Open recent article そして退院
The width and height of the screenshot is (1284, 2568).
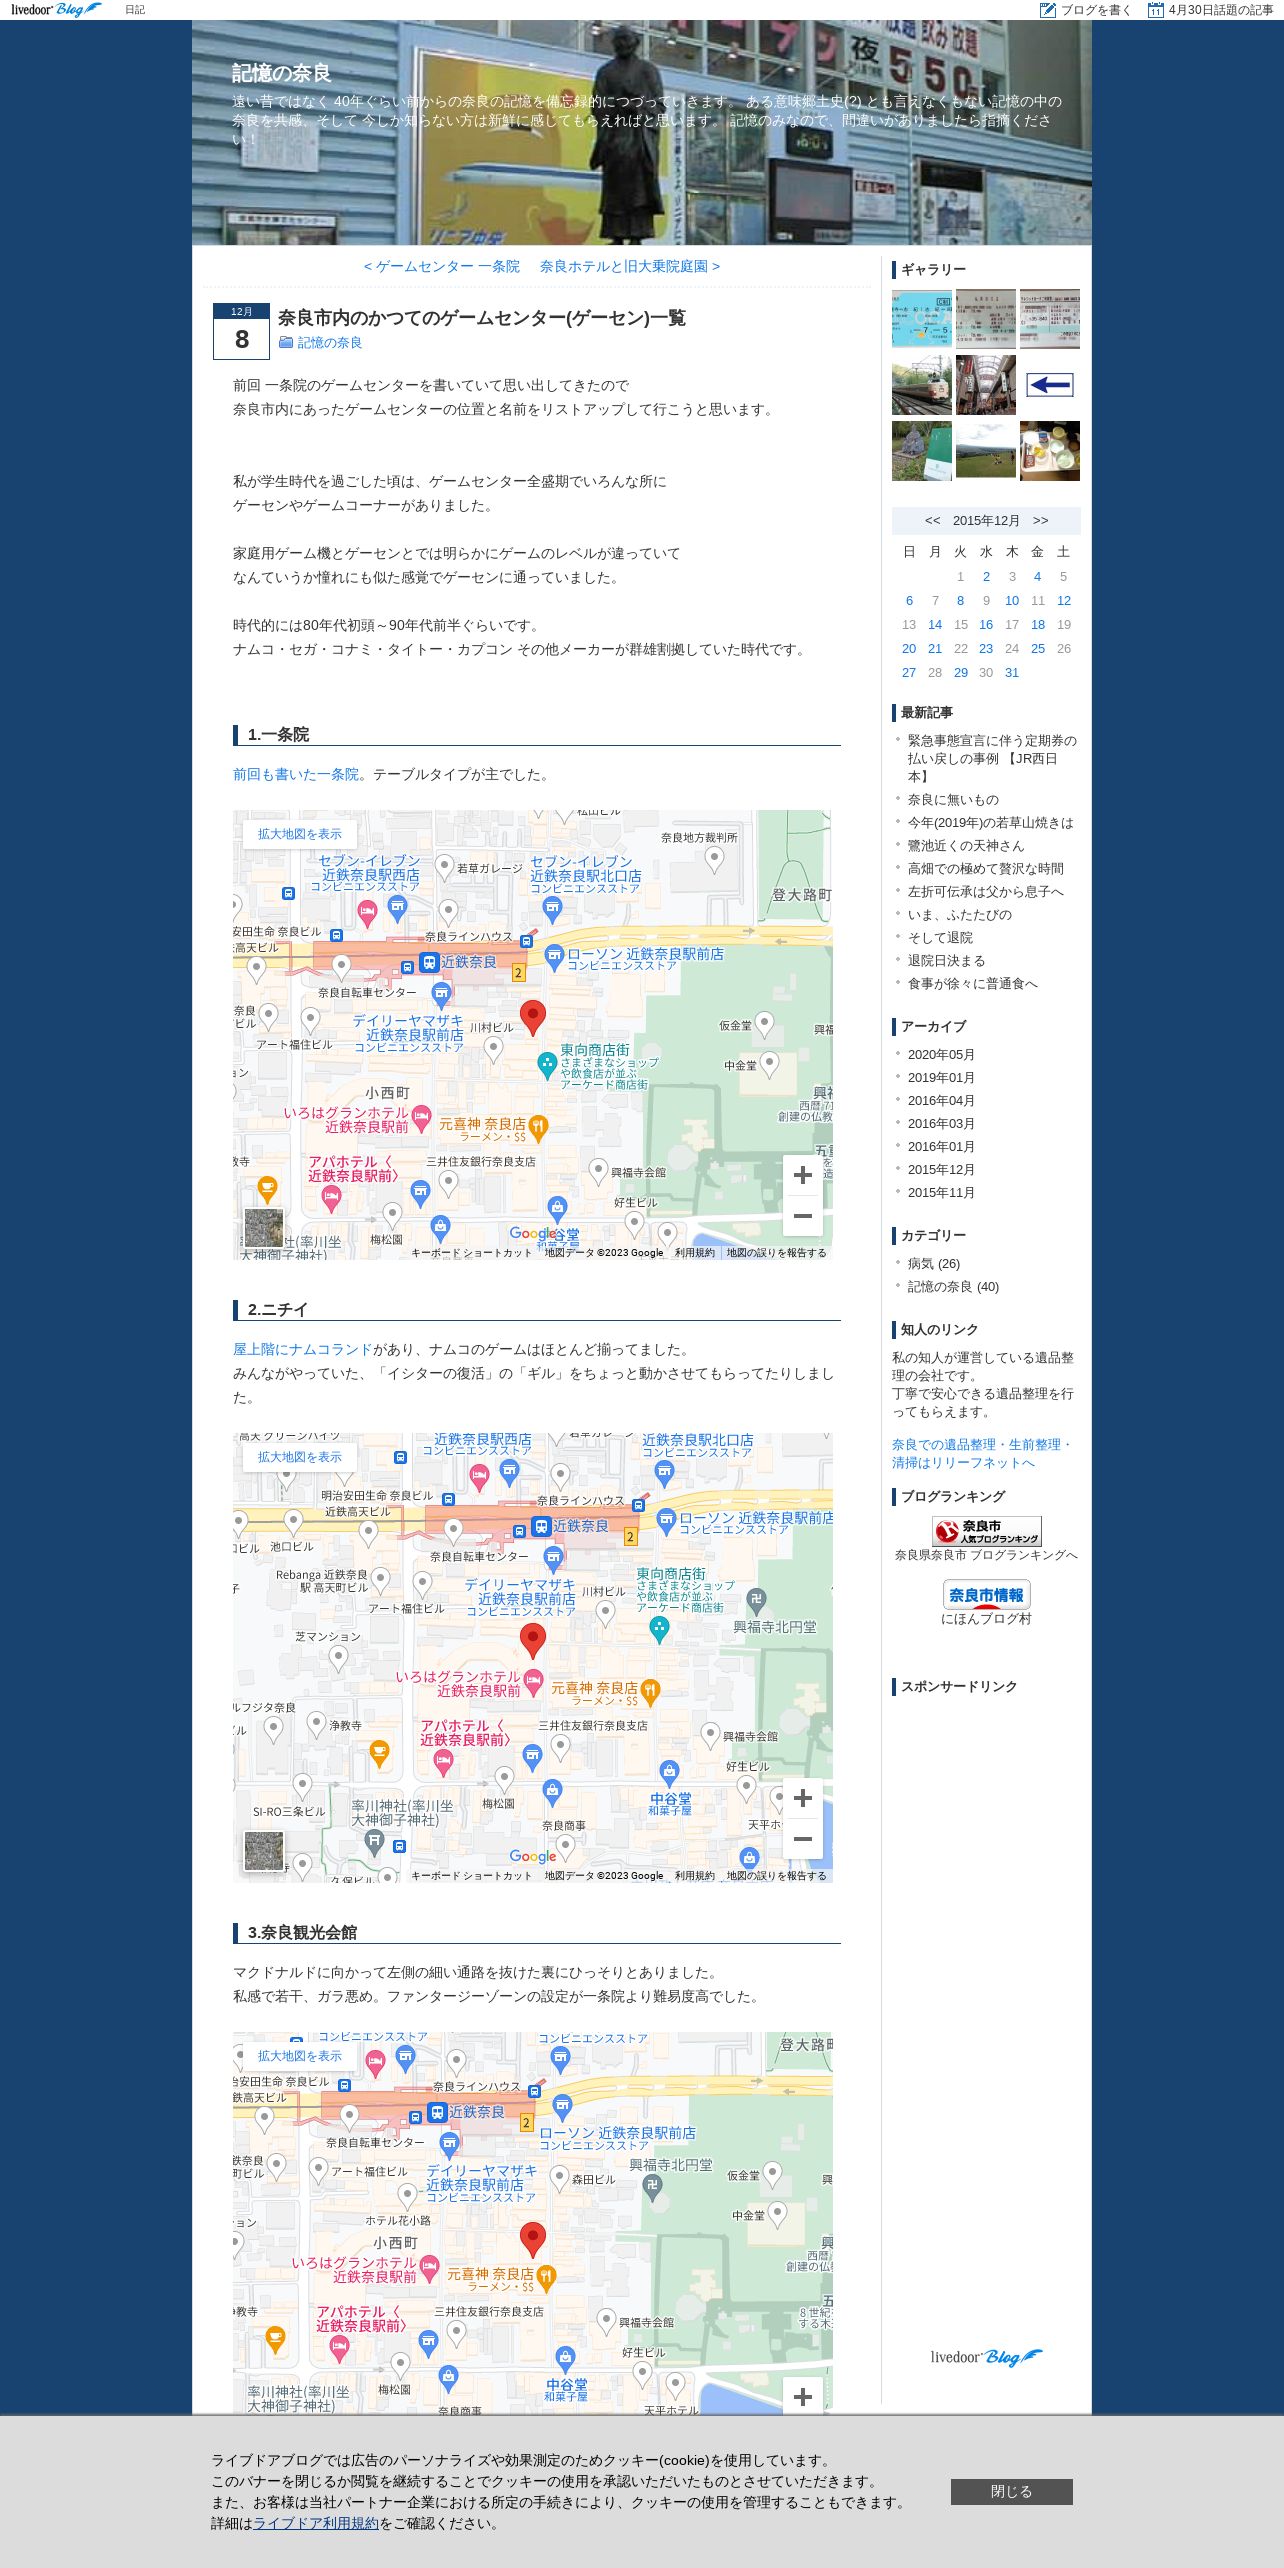[x=940, y=938]
